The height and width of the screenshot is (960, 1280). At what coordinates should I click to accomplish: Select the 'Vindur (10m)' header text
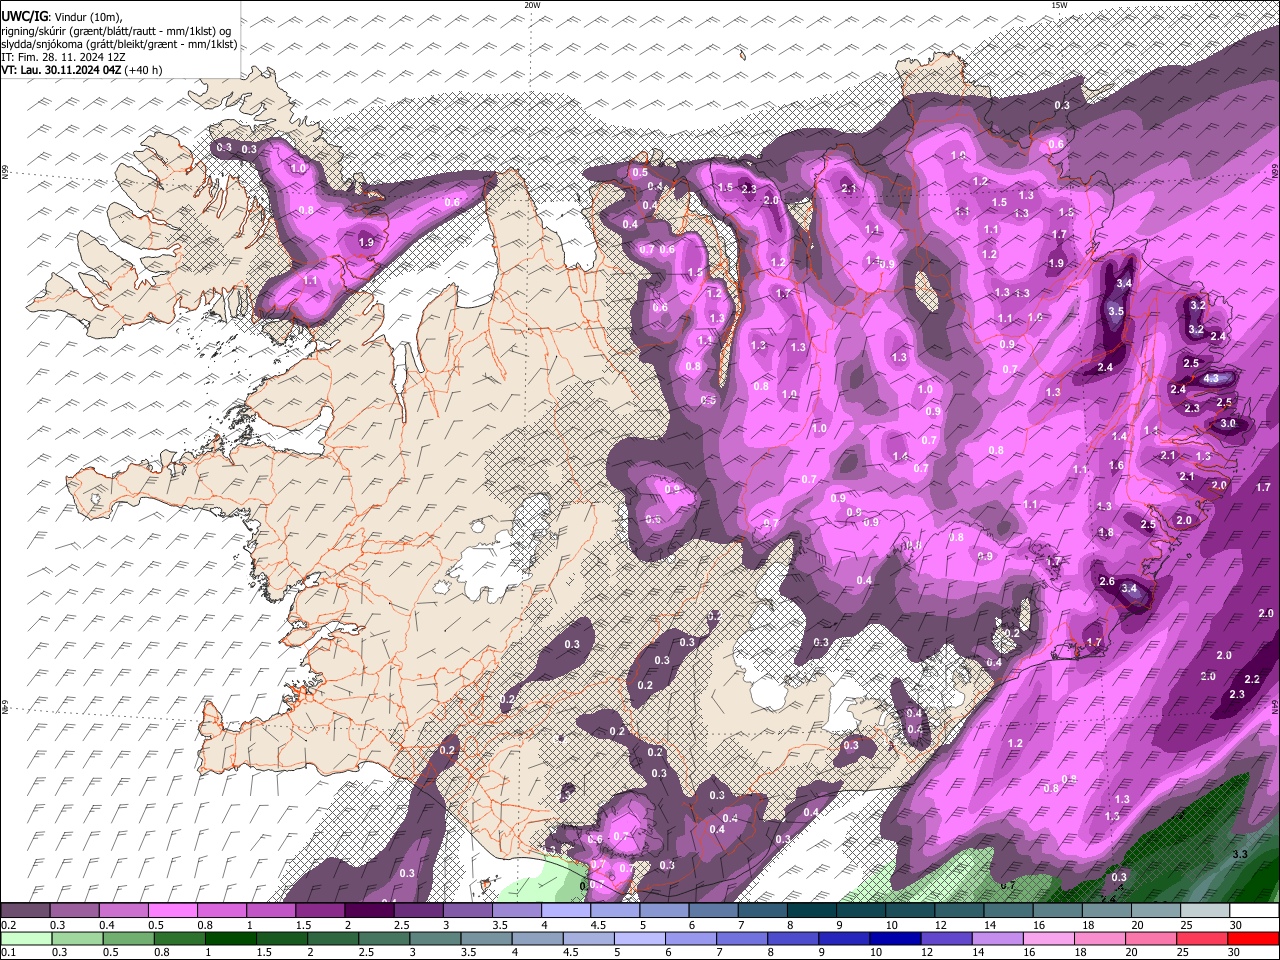[x=86, y=17]
